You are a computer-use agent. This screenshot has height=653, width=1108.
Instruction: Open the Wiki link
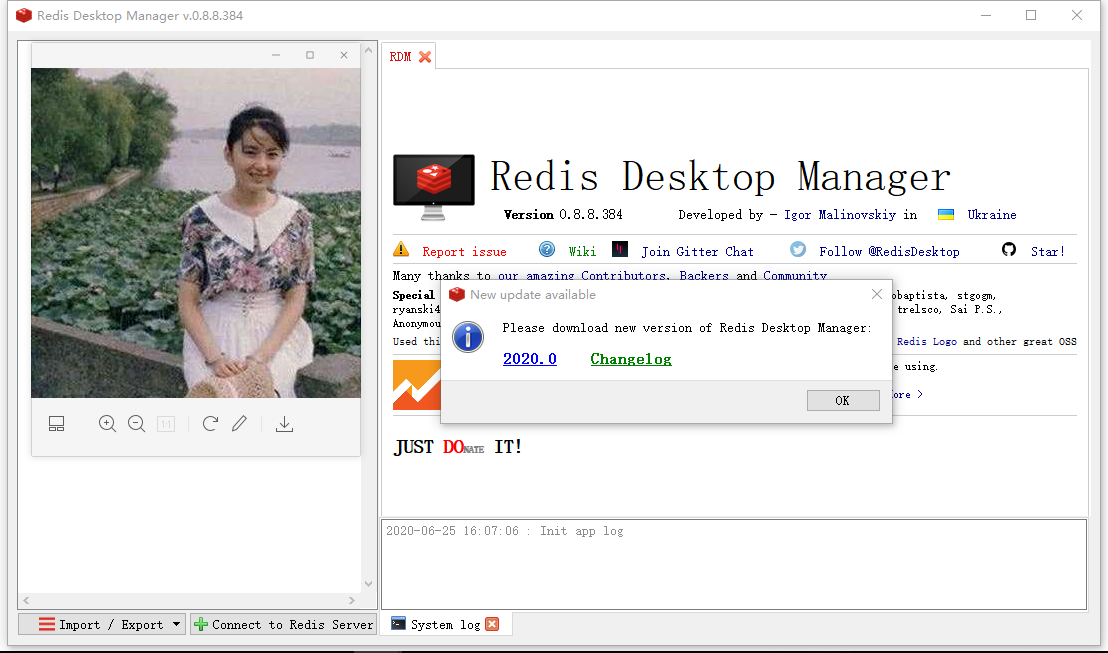pyautogui.click(x=582, y=252)
